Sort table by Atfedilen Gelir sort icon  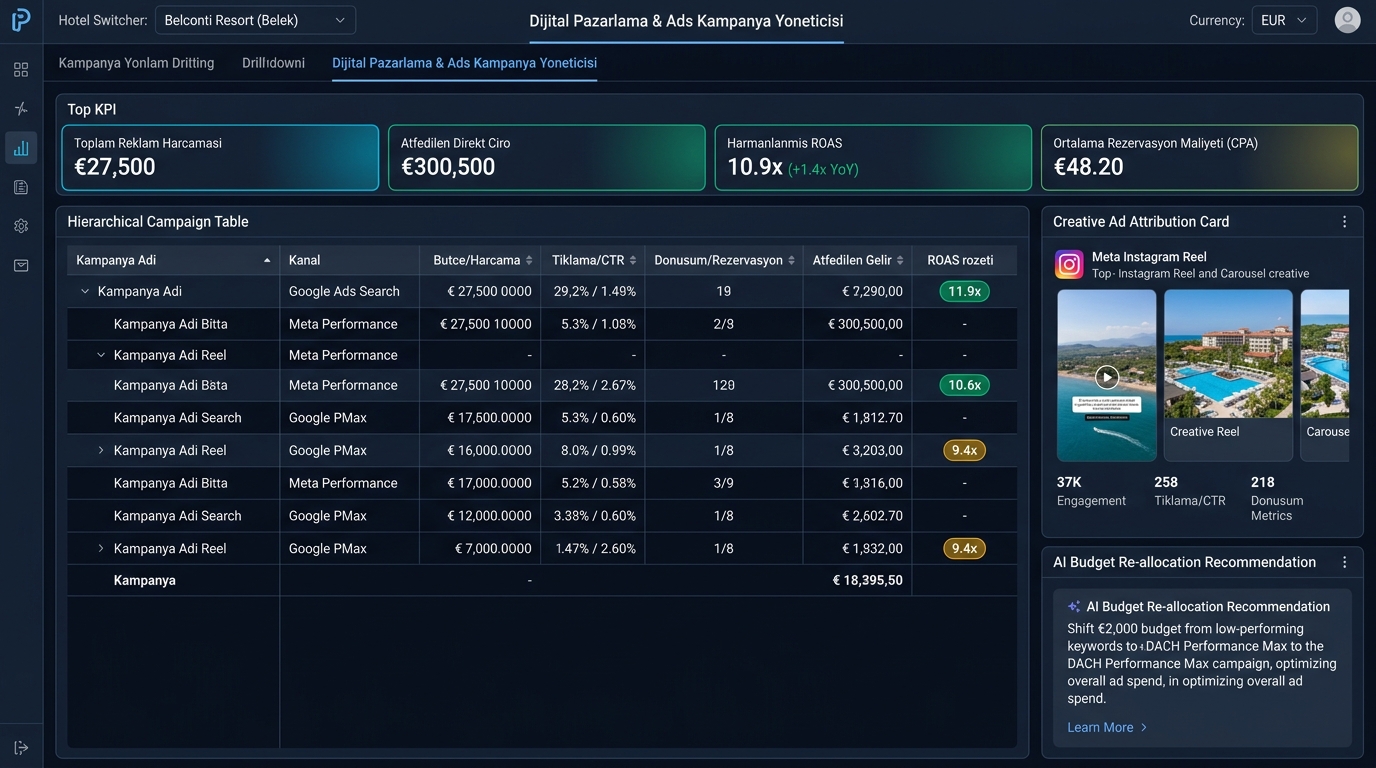pos(900,261)
